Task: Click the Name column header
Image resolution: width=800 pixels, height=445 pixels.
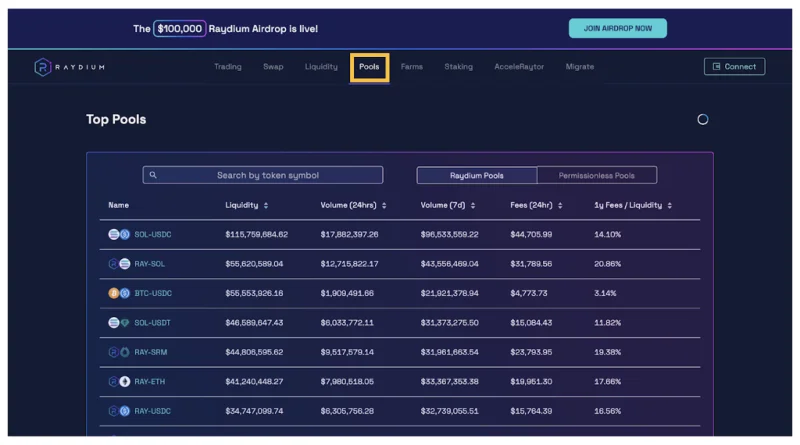Action: 118,205
